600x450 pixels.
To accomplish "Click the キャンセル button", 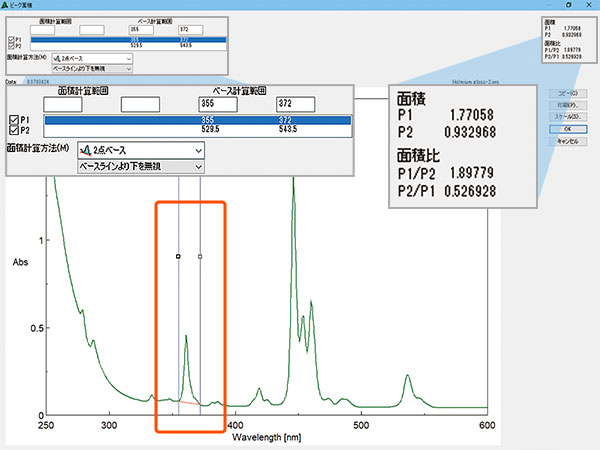I will pyautogui.click(x=568, y=141).
